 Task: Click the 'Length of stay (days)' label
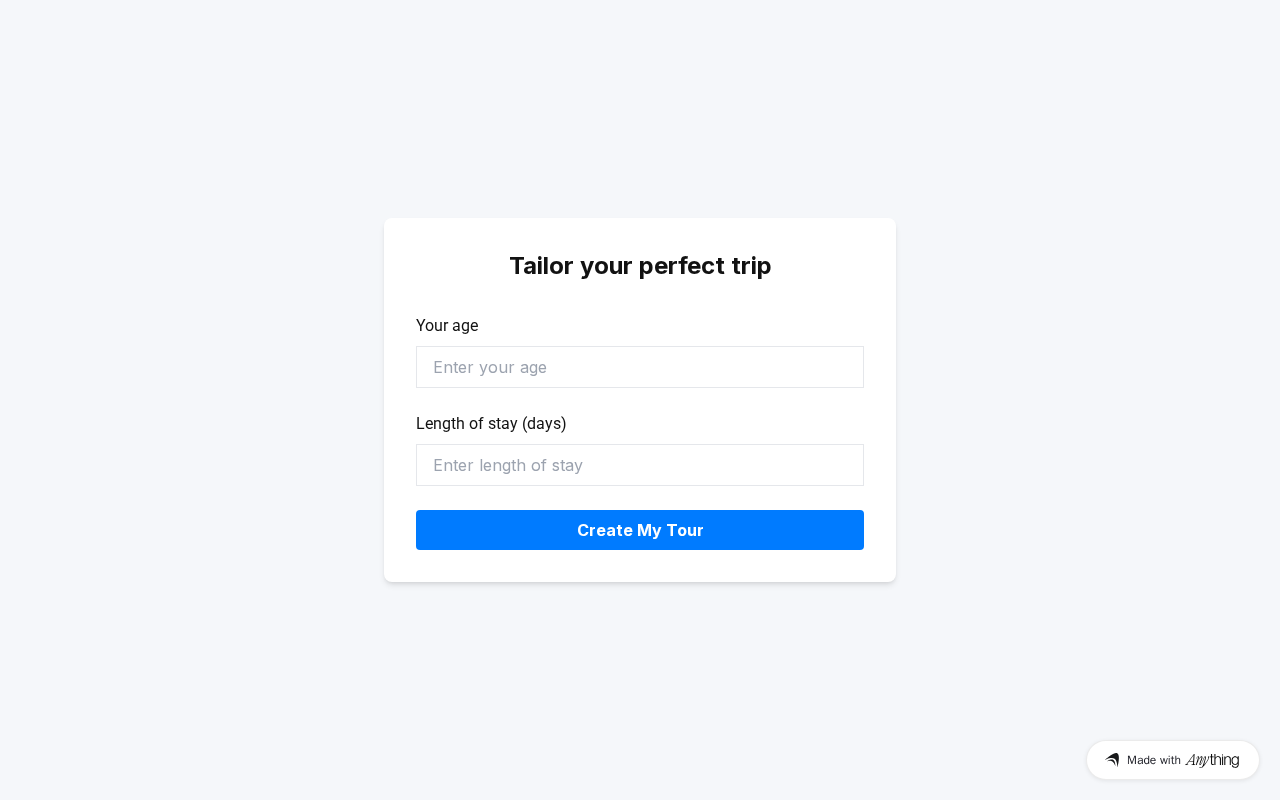491,424
